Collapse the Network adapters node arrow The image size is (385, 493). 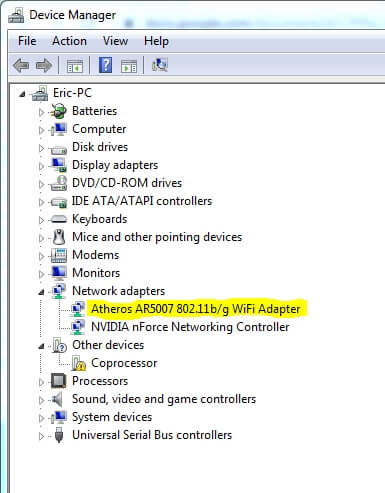click(41, 293)
